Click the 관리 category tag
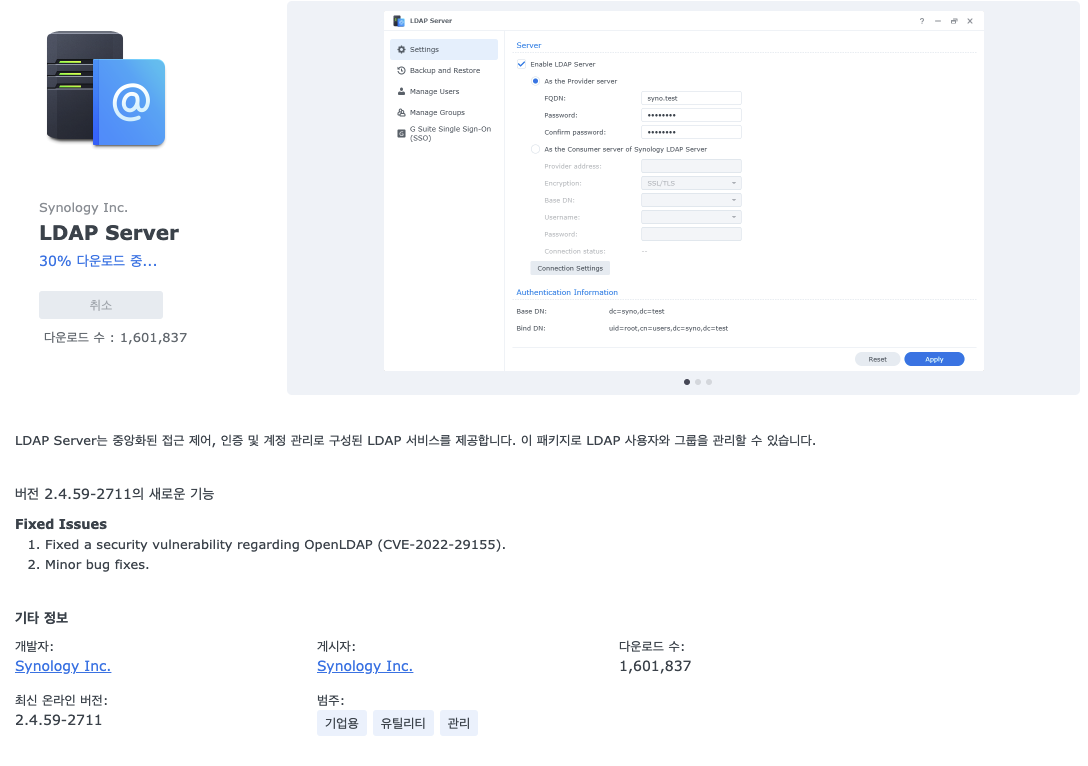 [459, 723]
